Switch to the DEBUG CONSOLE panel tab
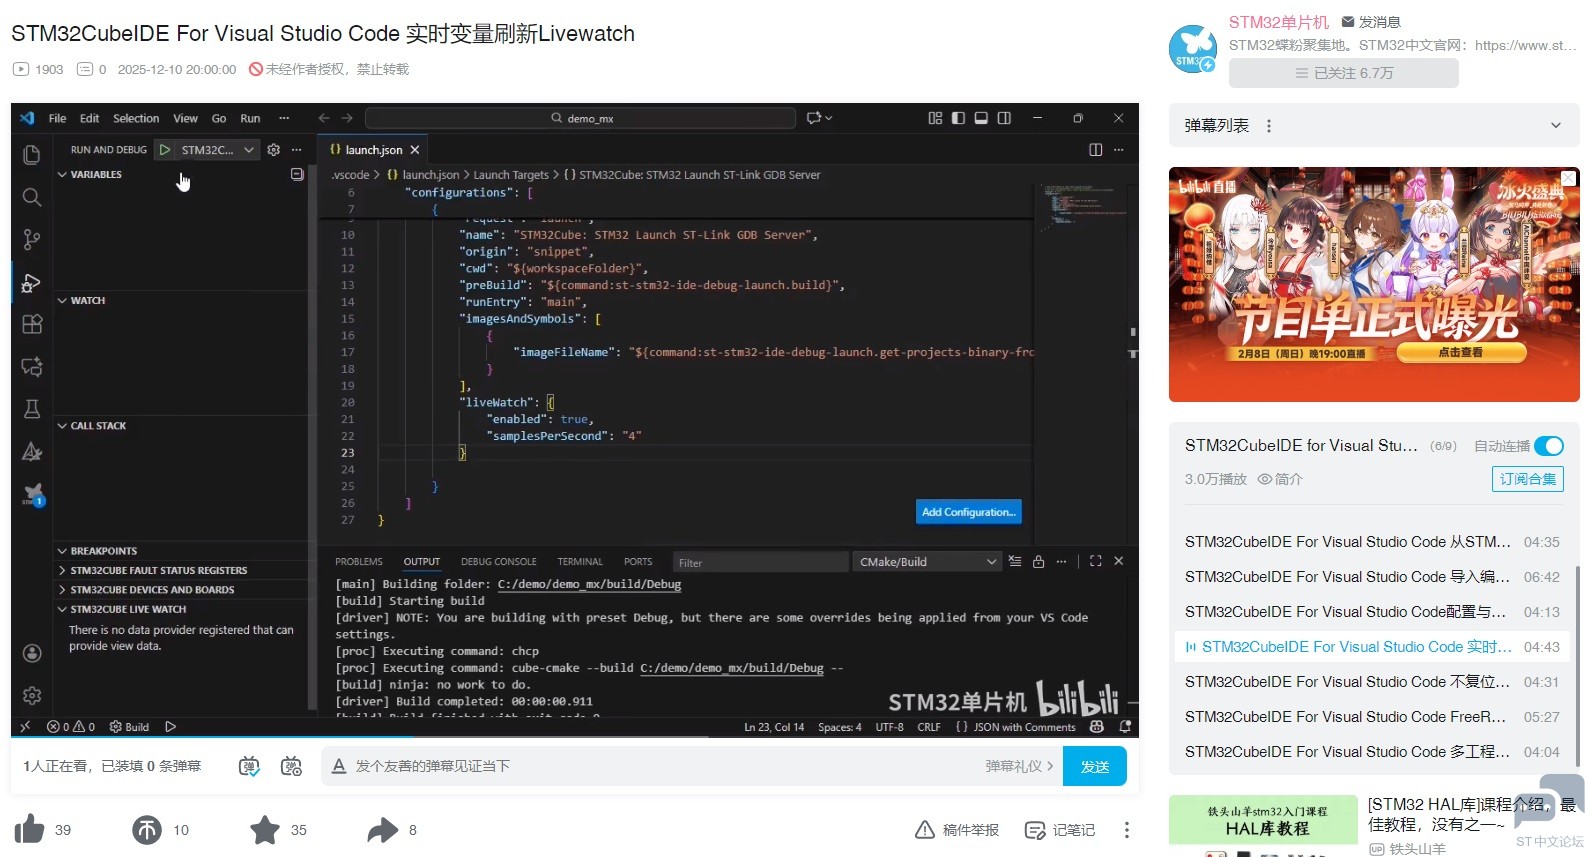Image resolution: width=1593 pixels, height=857 pixels. click(498, 562)
